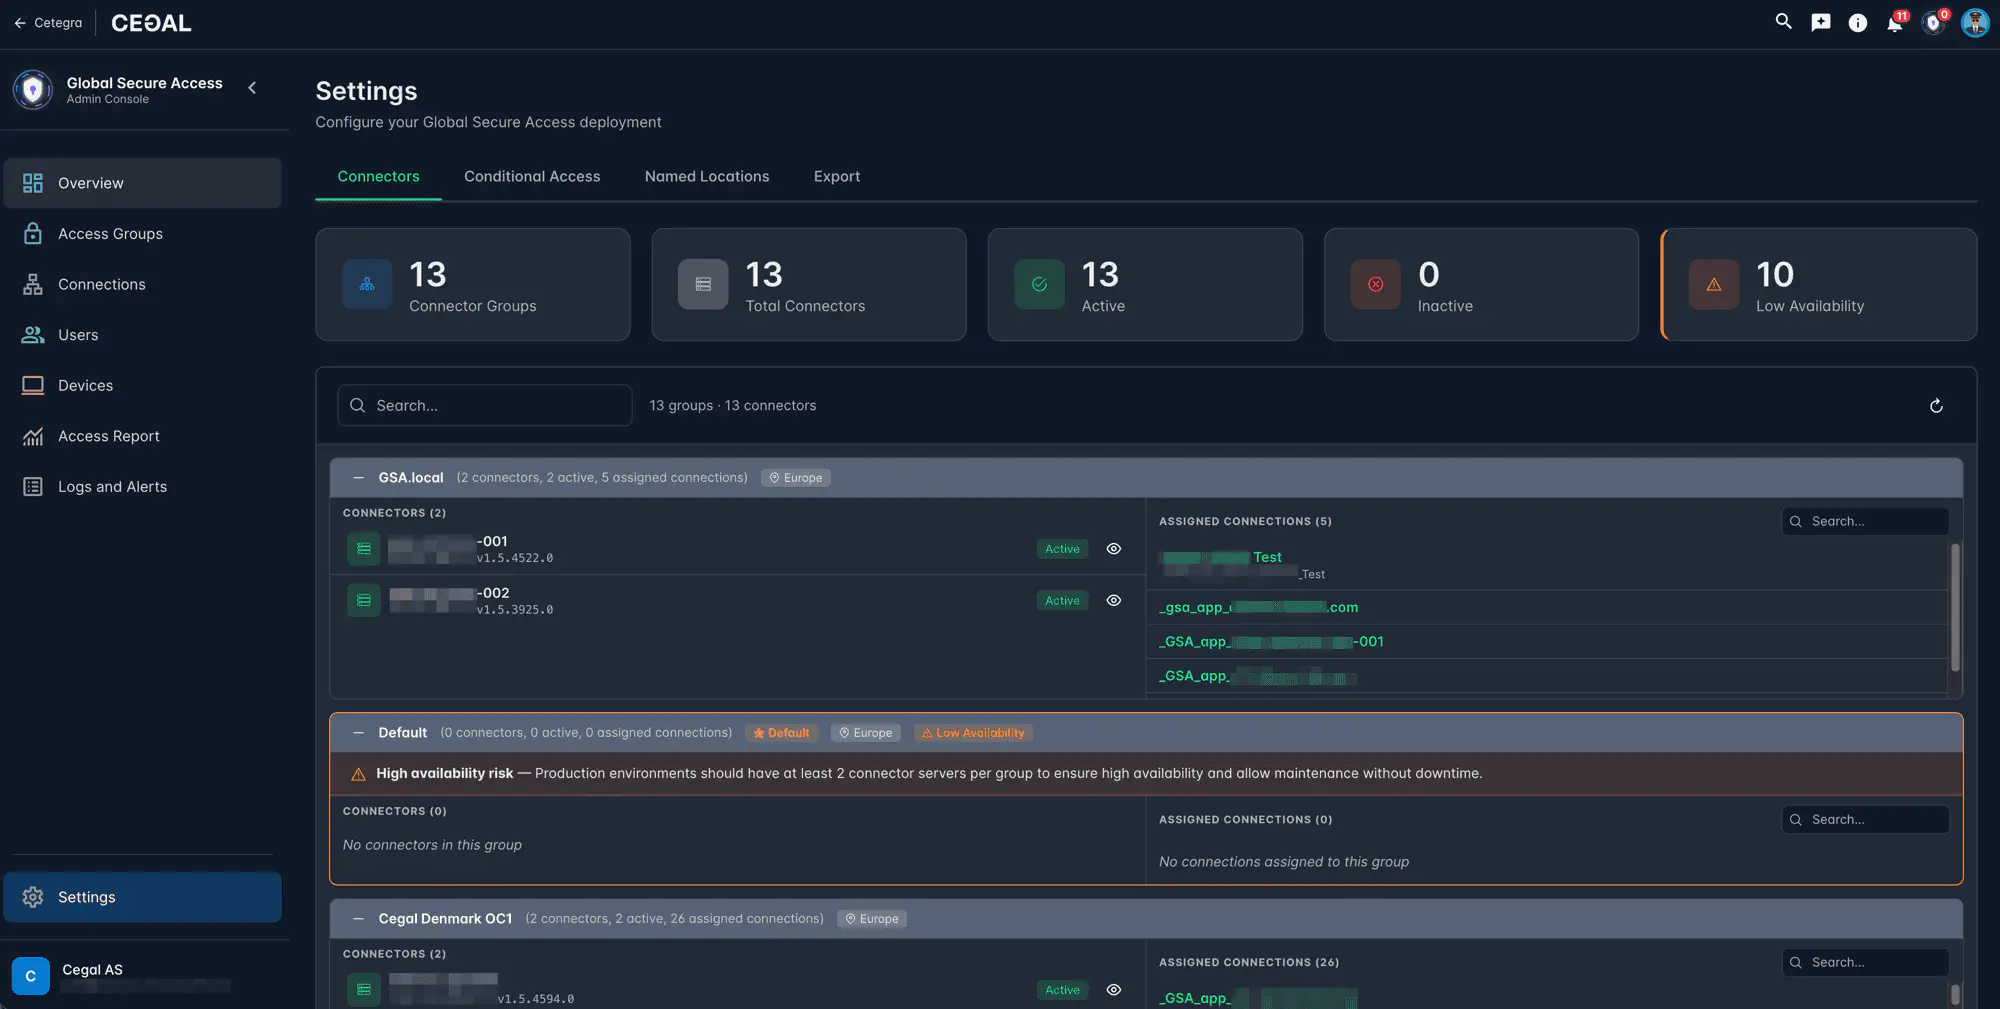Click the Default star badge
The height and width of the screenshot is (1009, 2000).
coord(781,733)
